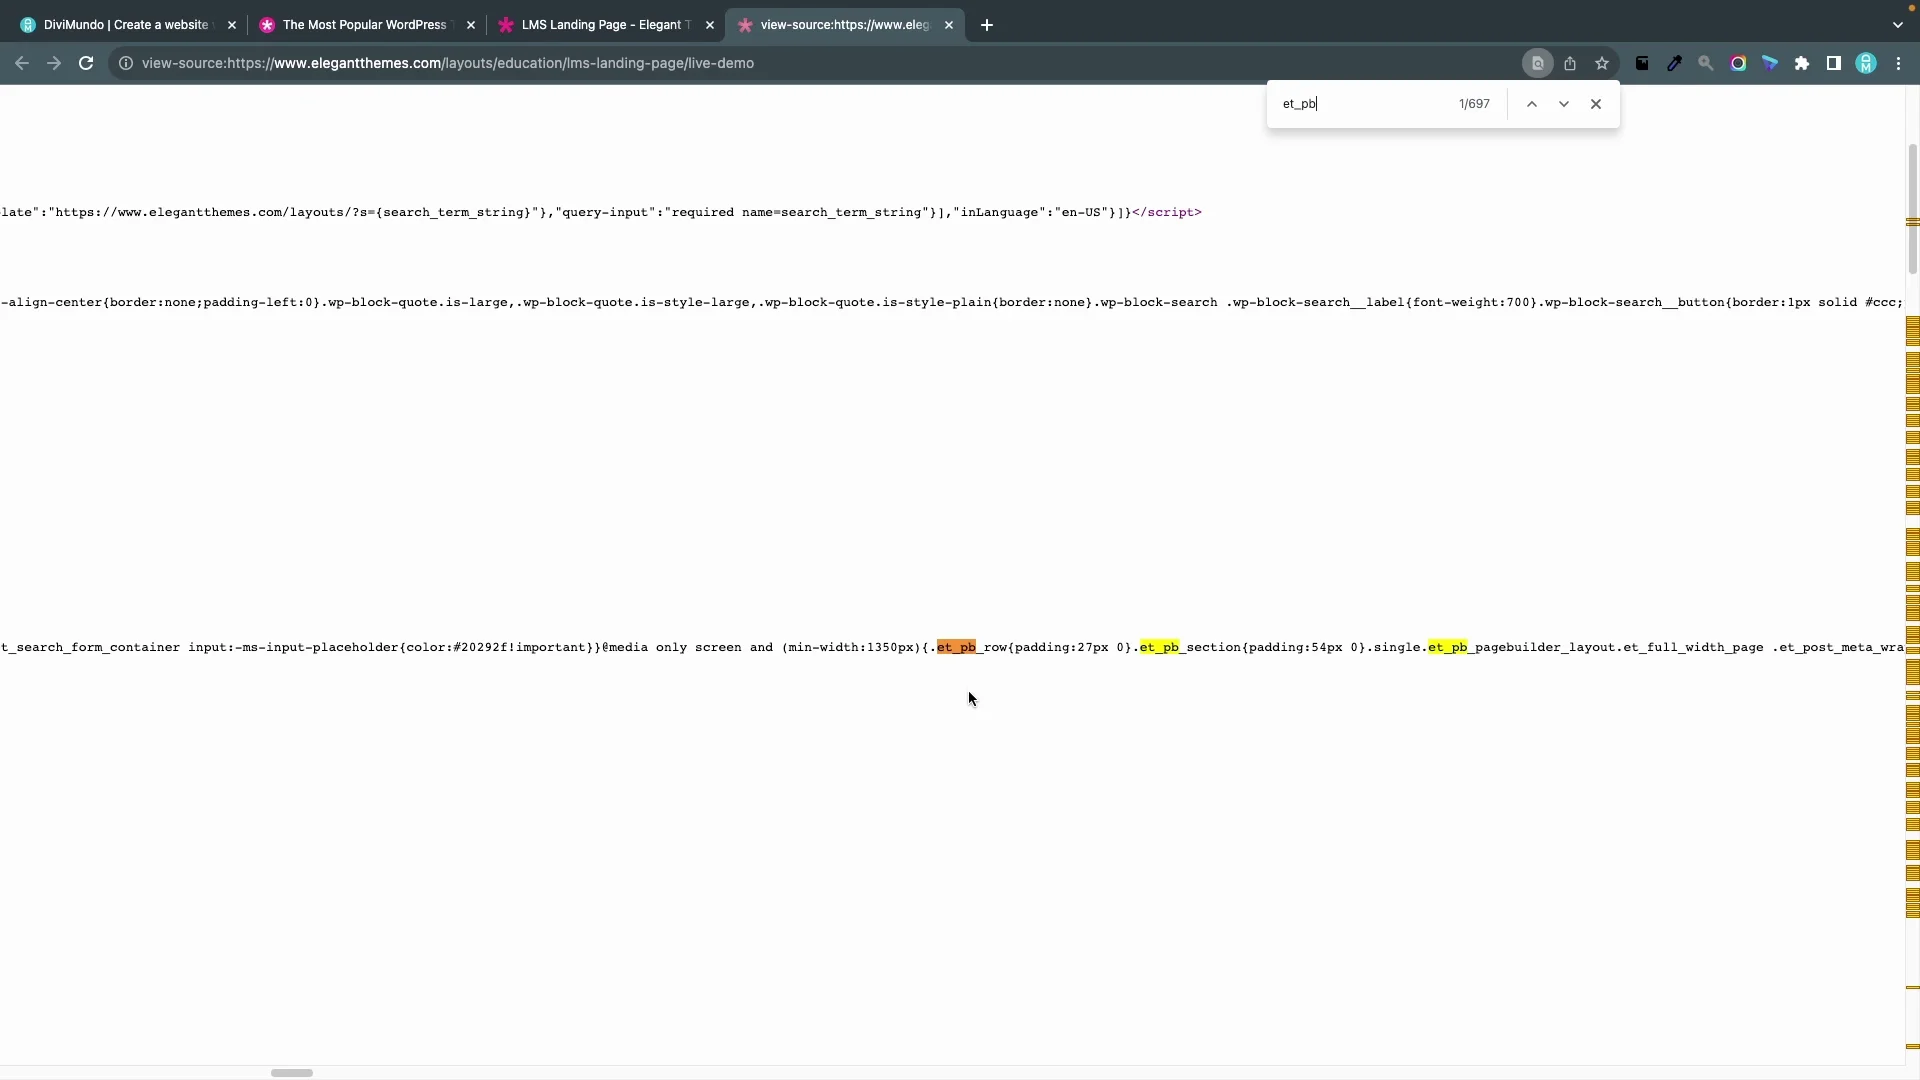Click the find box containing et_pb
The width and height of the screenshot is (1920, 1080).
tap(1364, 104)
